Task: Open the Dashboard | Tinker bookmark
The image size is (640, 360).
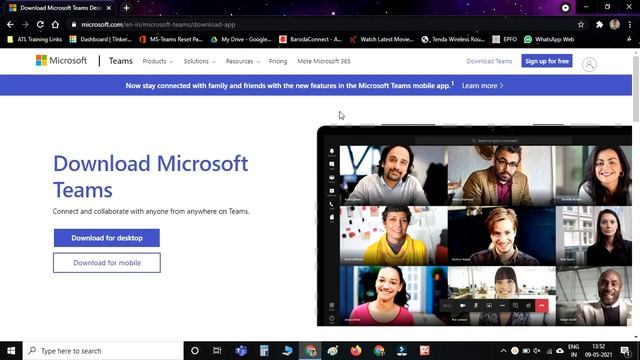Action: (x=100, y=39)
